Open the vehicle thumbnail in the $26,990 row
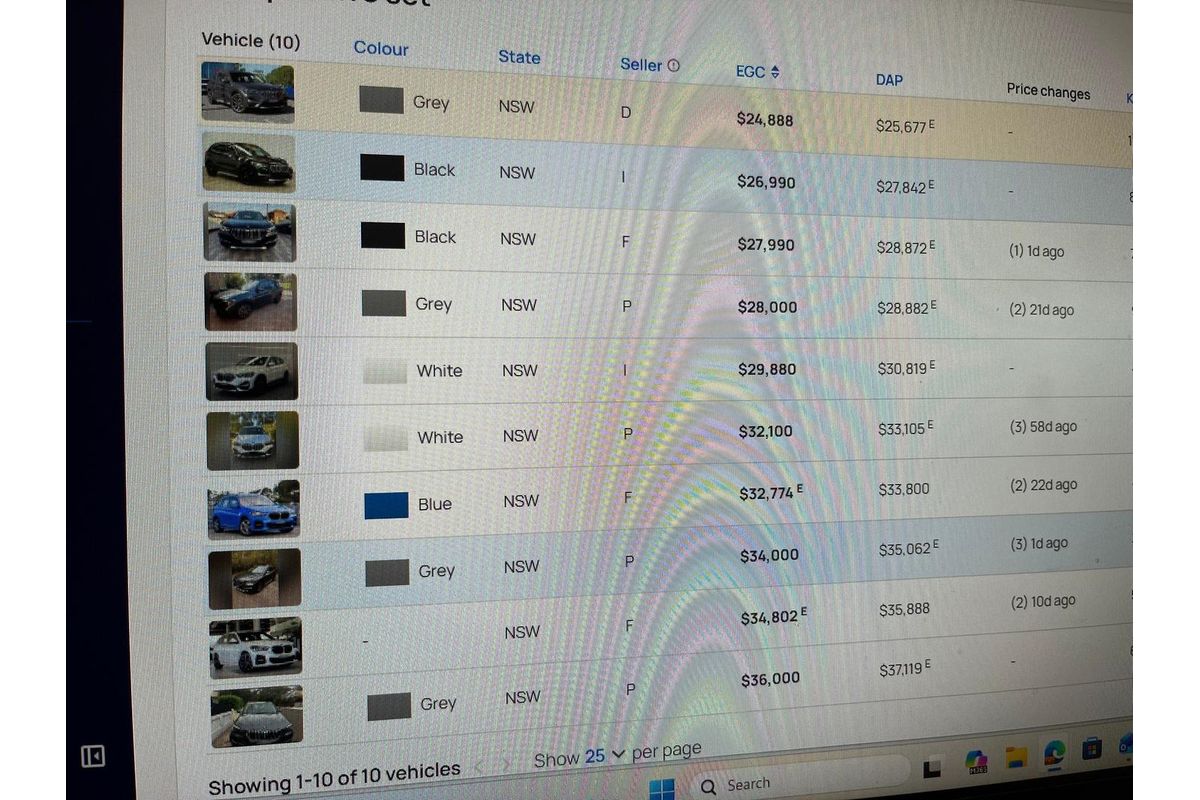Viewport: 1200px width, 800px height. click(249, 162)
